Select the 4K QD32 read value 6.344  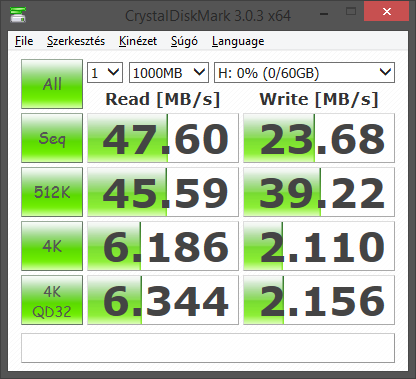(x=163, y=300)
